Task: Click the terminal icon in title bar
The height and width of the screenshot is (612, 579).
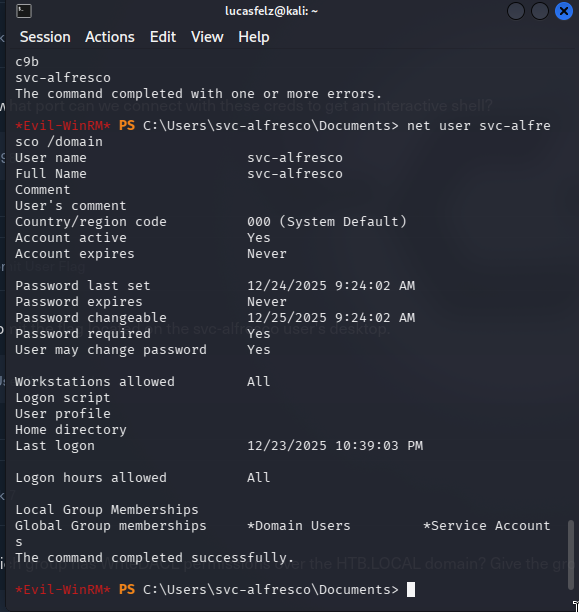Action: (24, 11)
